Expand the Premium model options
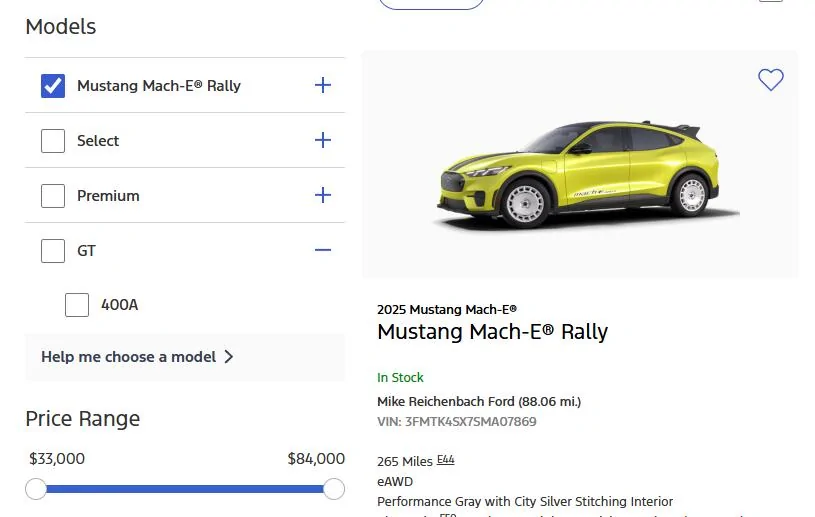 (x=323, y=195)
